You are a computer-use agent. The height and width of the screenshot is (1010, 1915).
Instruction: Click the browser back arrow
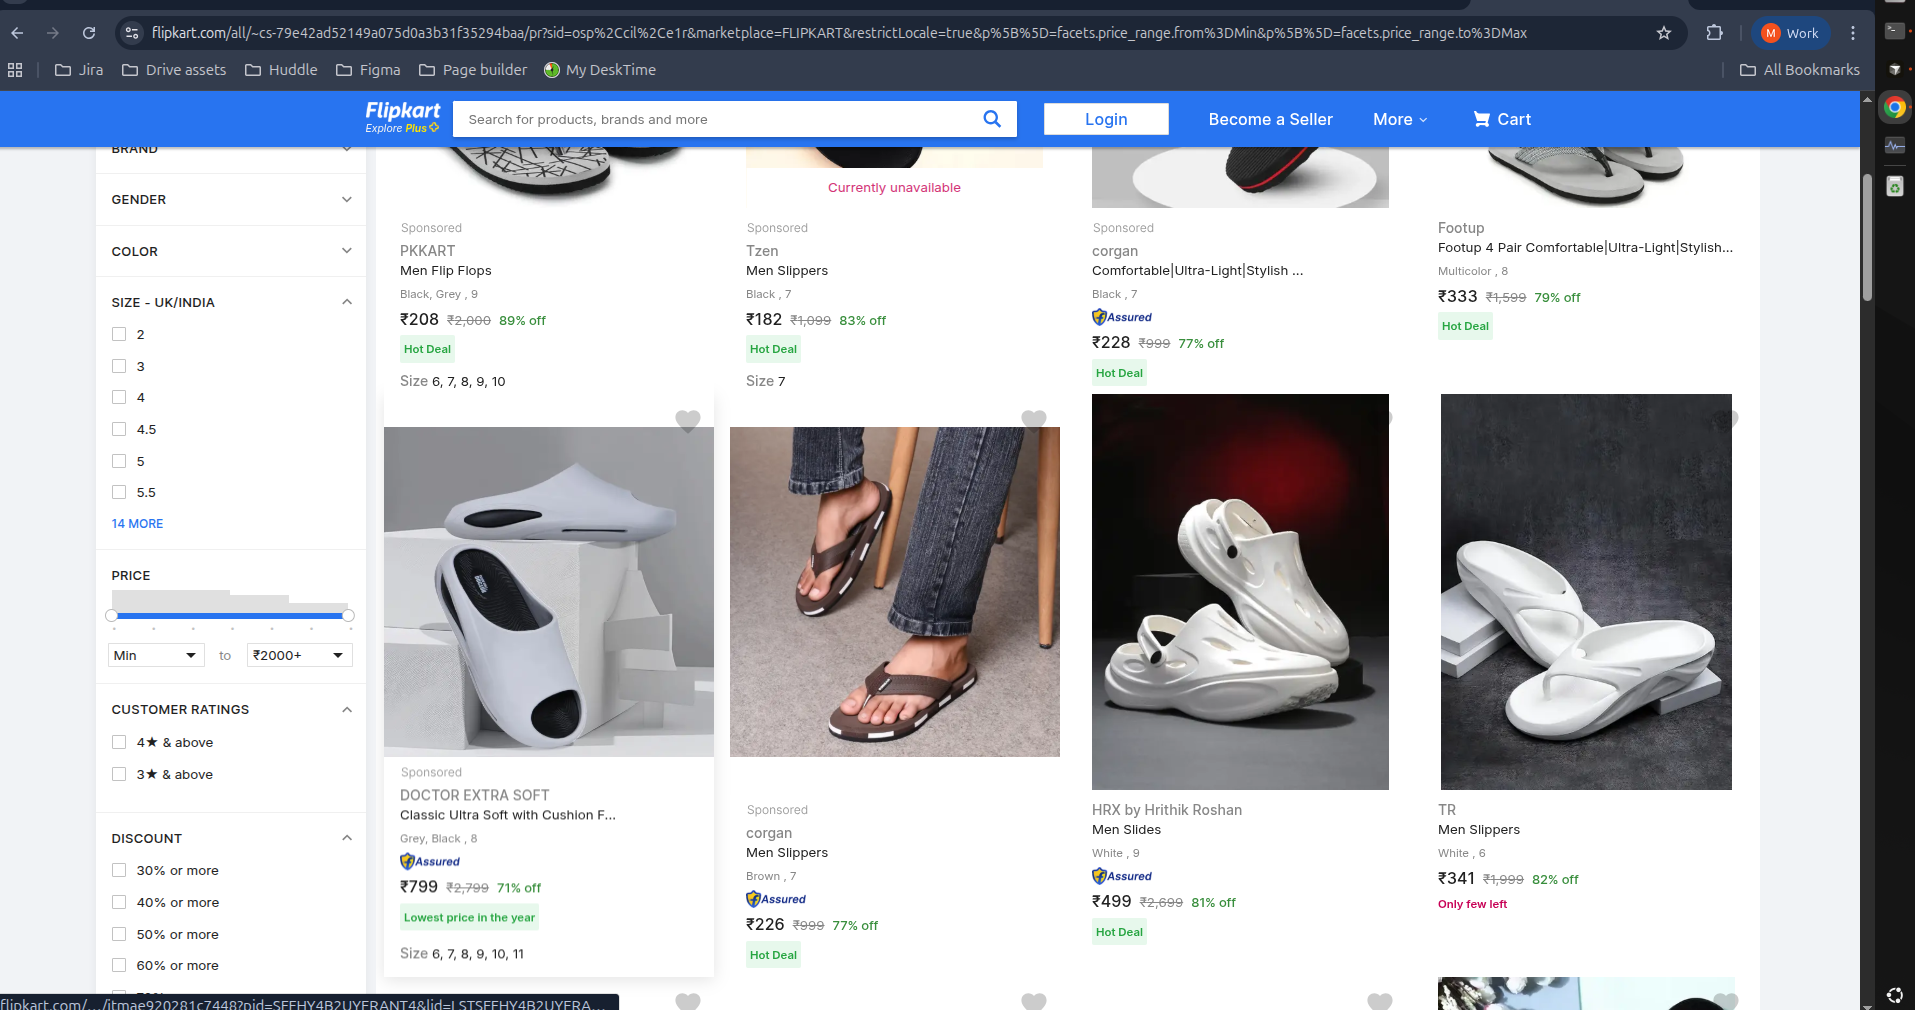click(17, 33)
